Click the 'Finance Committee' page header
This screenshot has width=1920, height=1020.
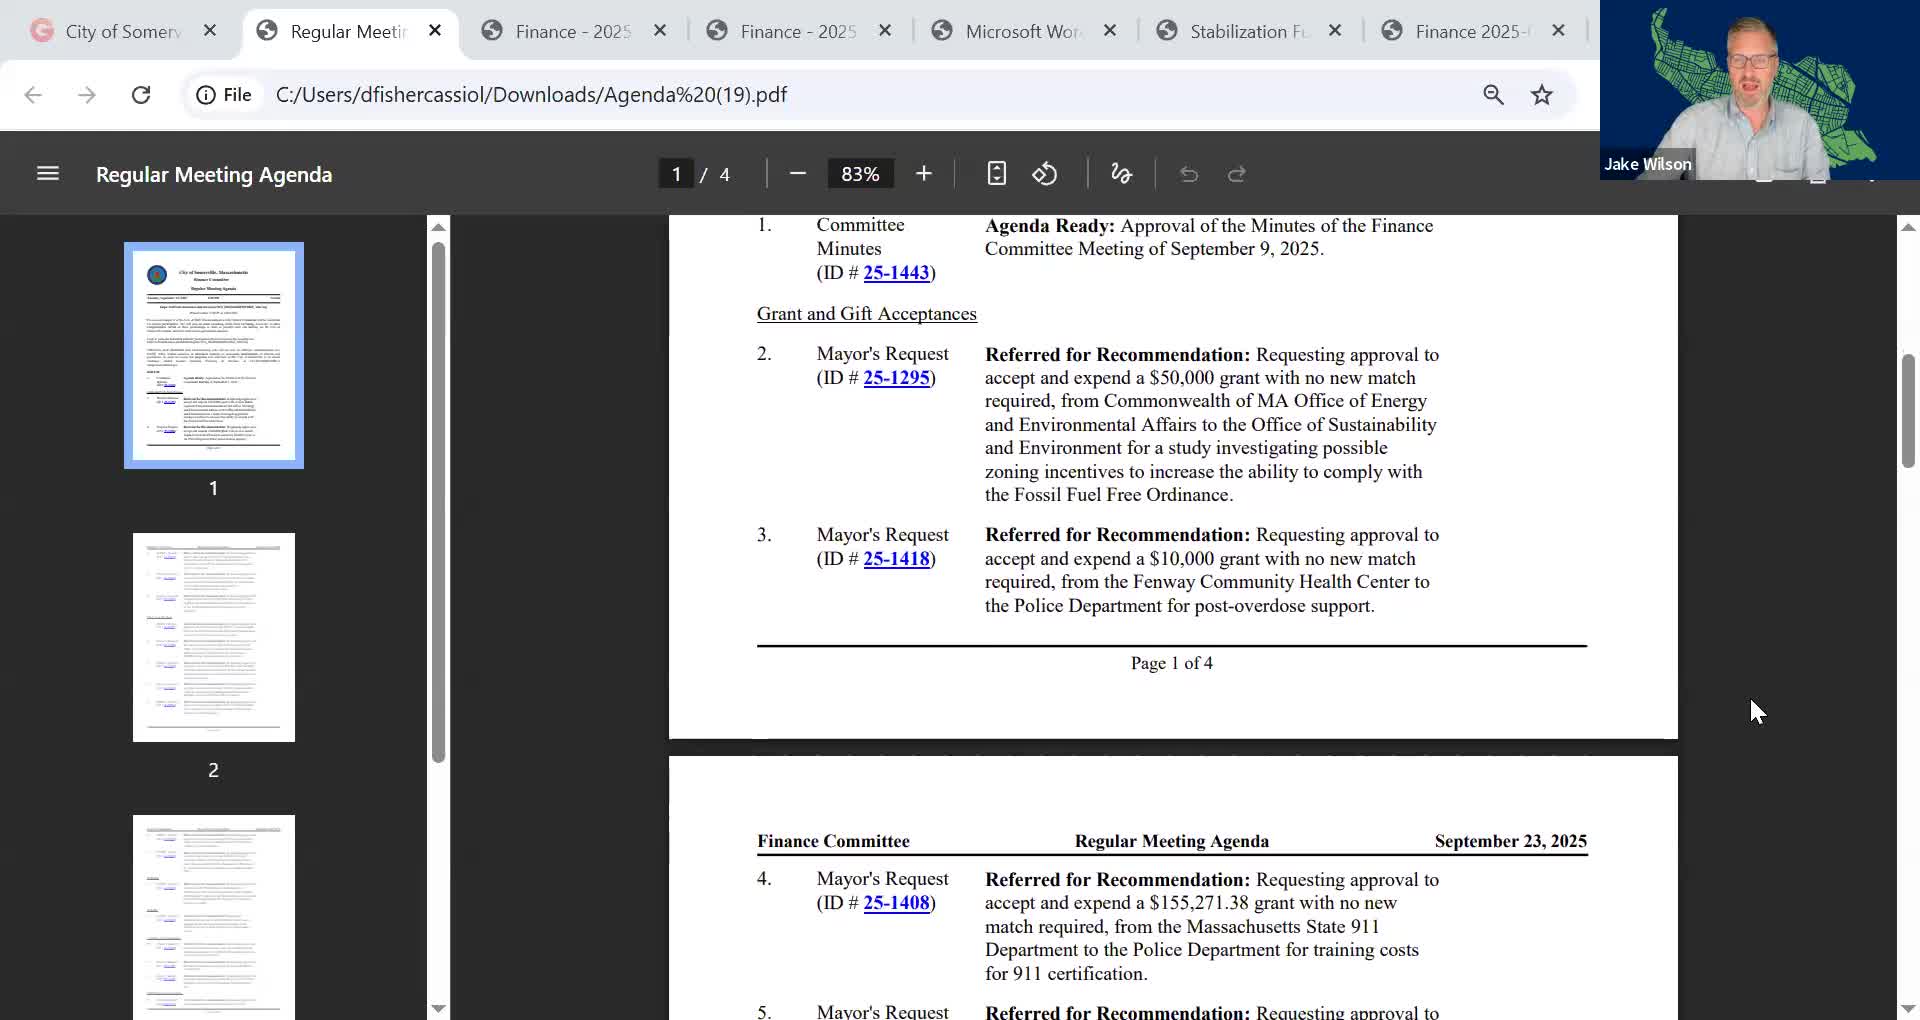point(833,841)
